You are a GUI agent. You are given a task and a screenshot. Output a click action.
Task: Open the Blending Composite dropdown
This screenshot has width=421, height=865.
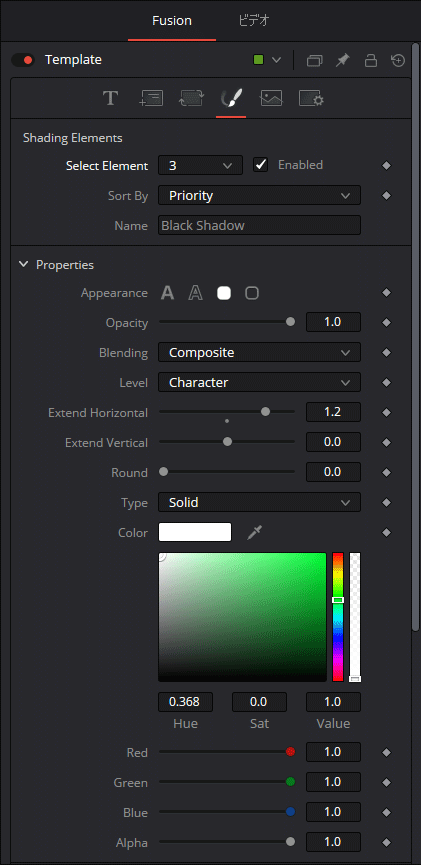(x=259, y=353)
